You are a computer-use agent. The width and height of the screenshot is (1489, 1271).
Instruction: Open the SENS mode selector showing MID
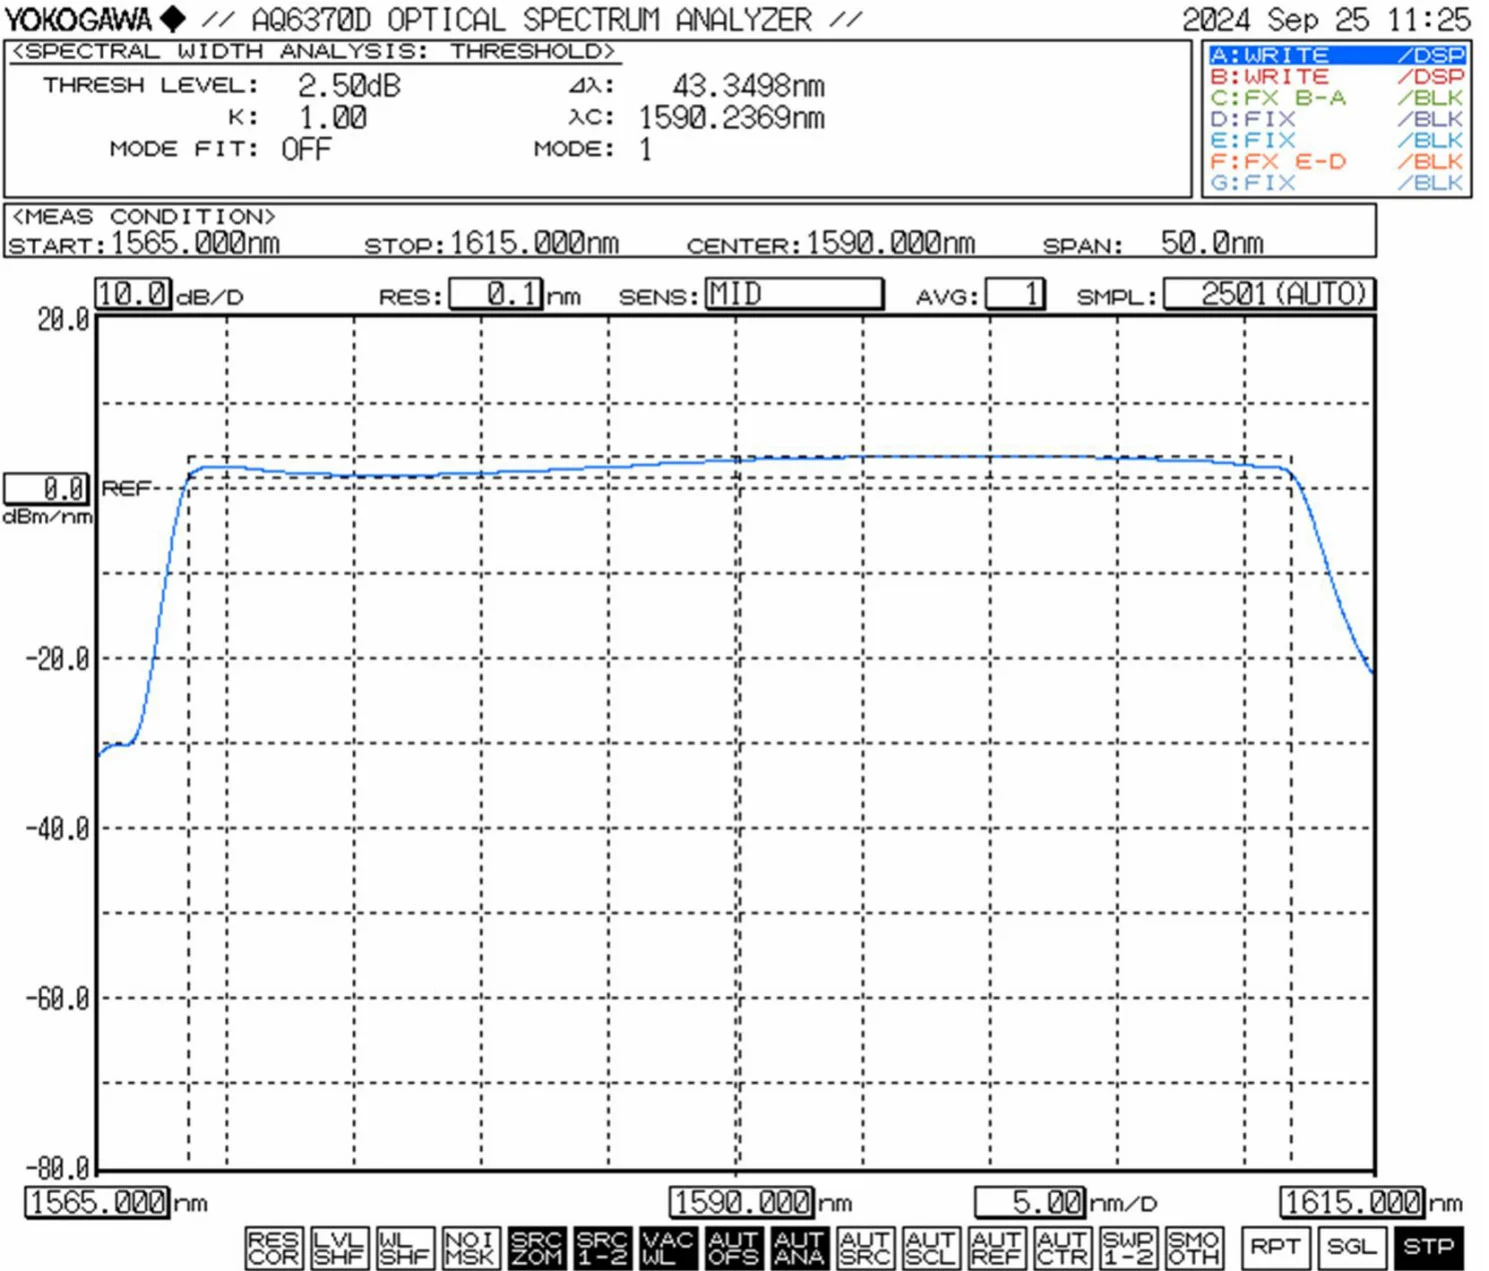[795, 293]
